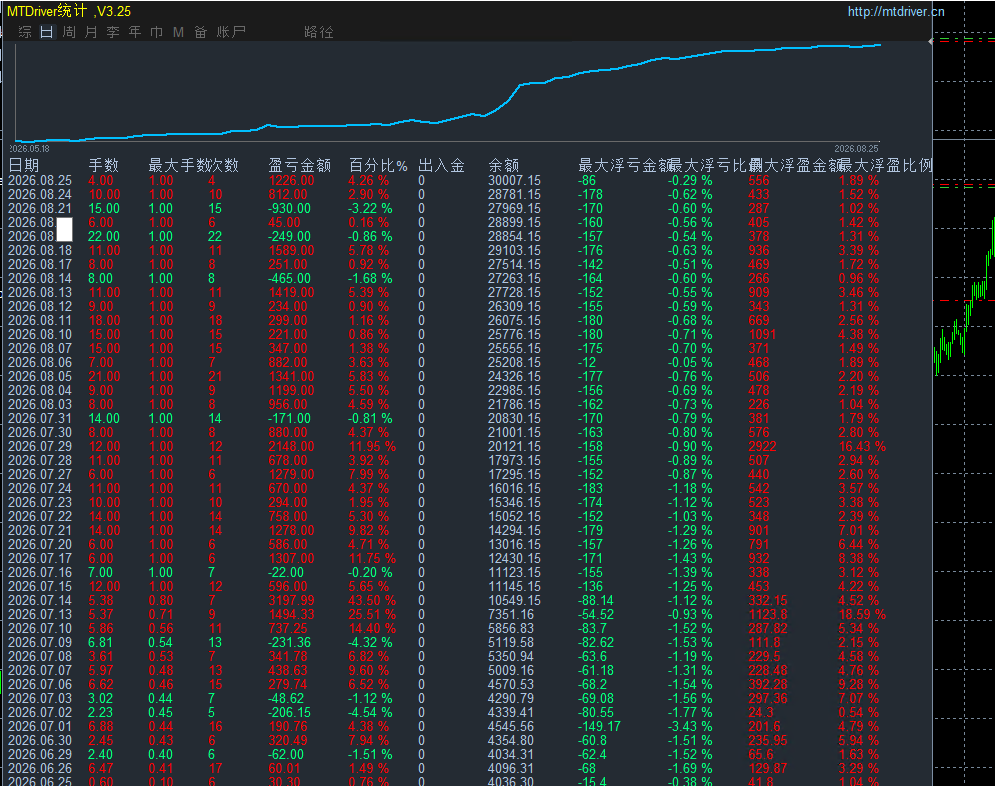The image size is (995, 786).
Task: Open the 年 yearly statistics tab
Action: pyautogui.click(x=135, y=32)
